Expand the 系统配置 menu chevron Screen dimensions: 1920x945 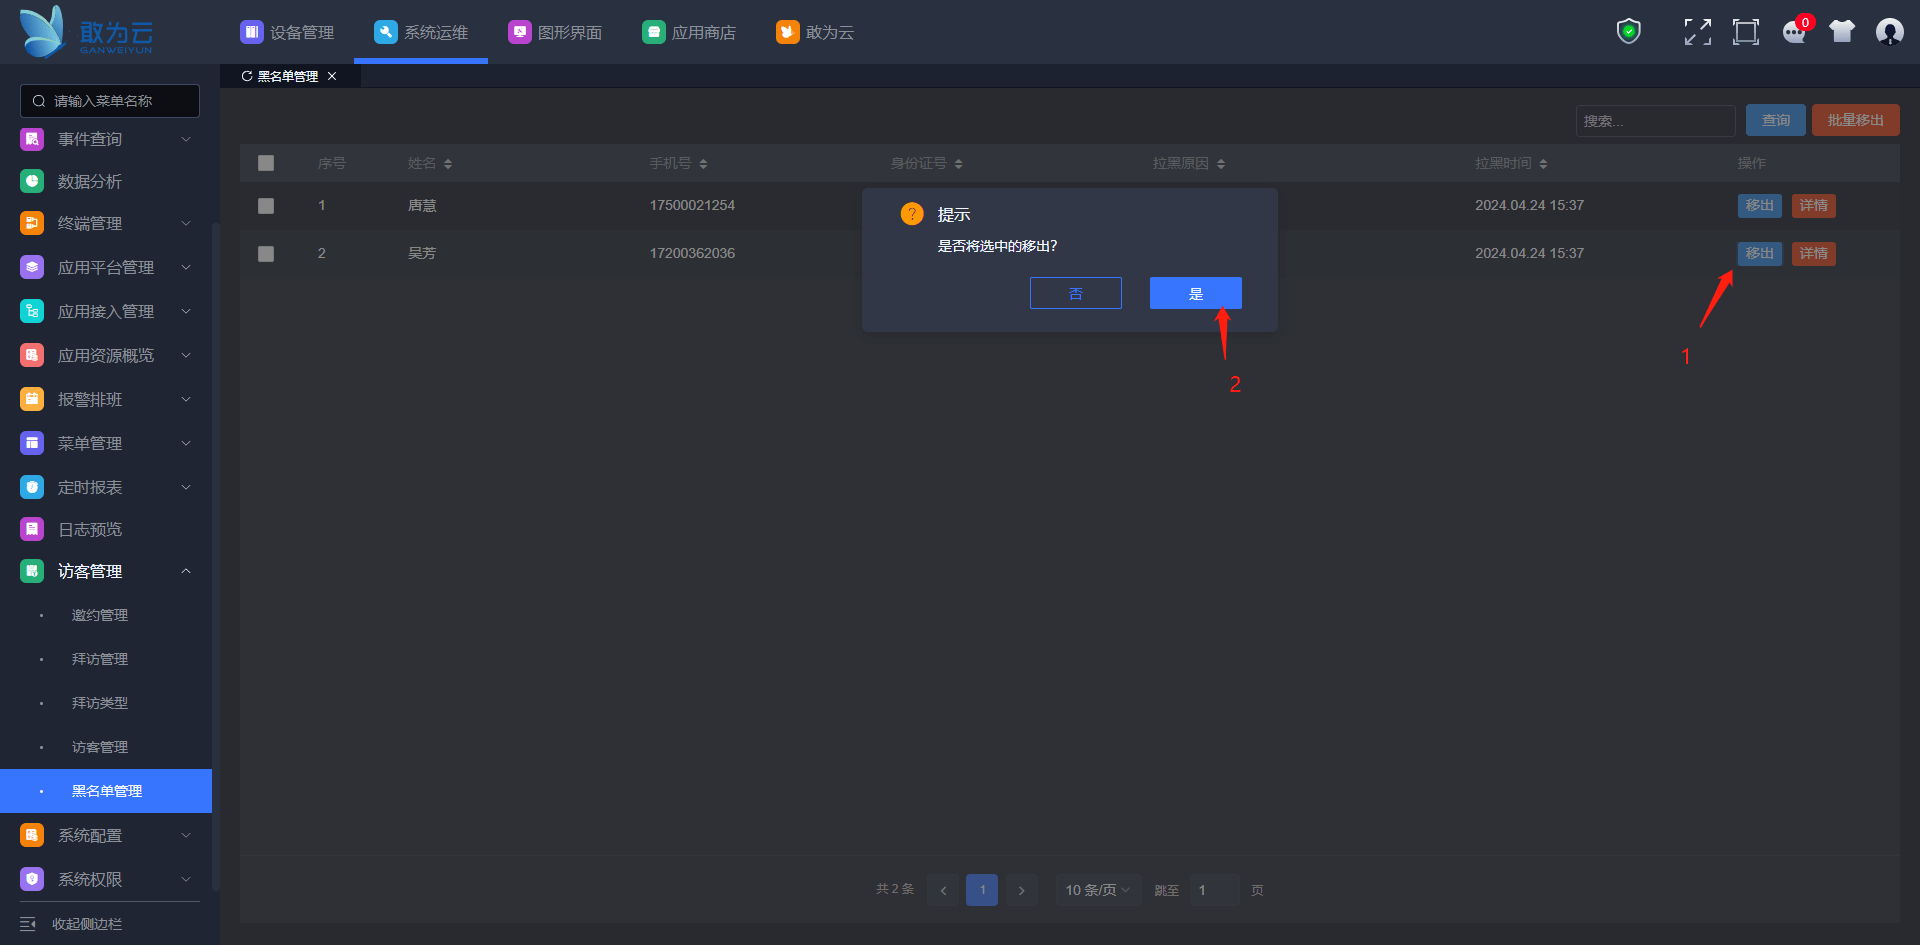(186, 835)
